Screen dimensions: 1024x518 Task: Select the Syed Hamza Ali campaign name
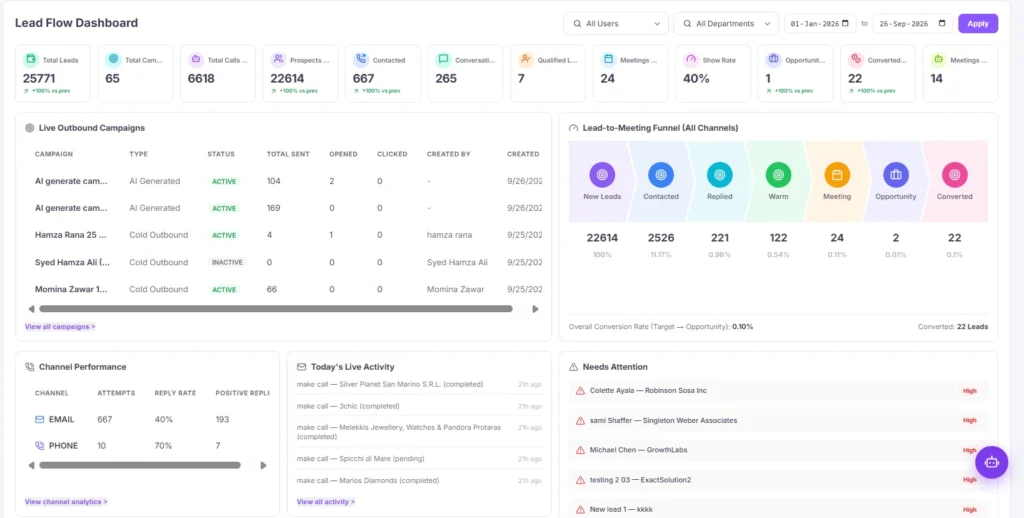(x=72, y=263)
